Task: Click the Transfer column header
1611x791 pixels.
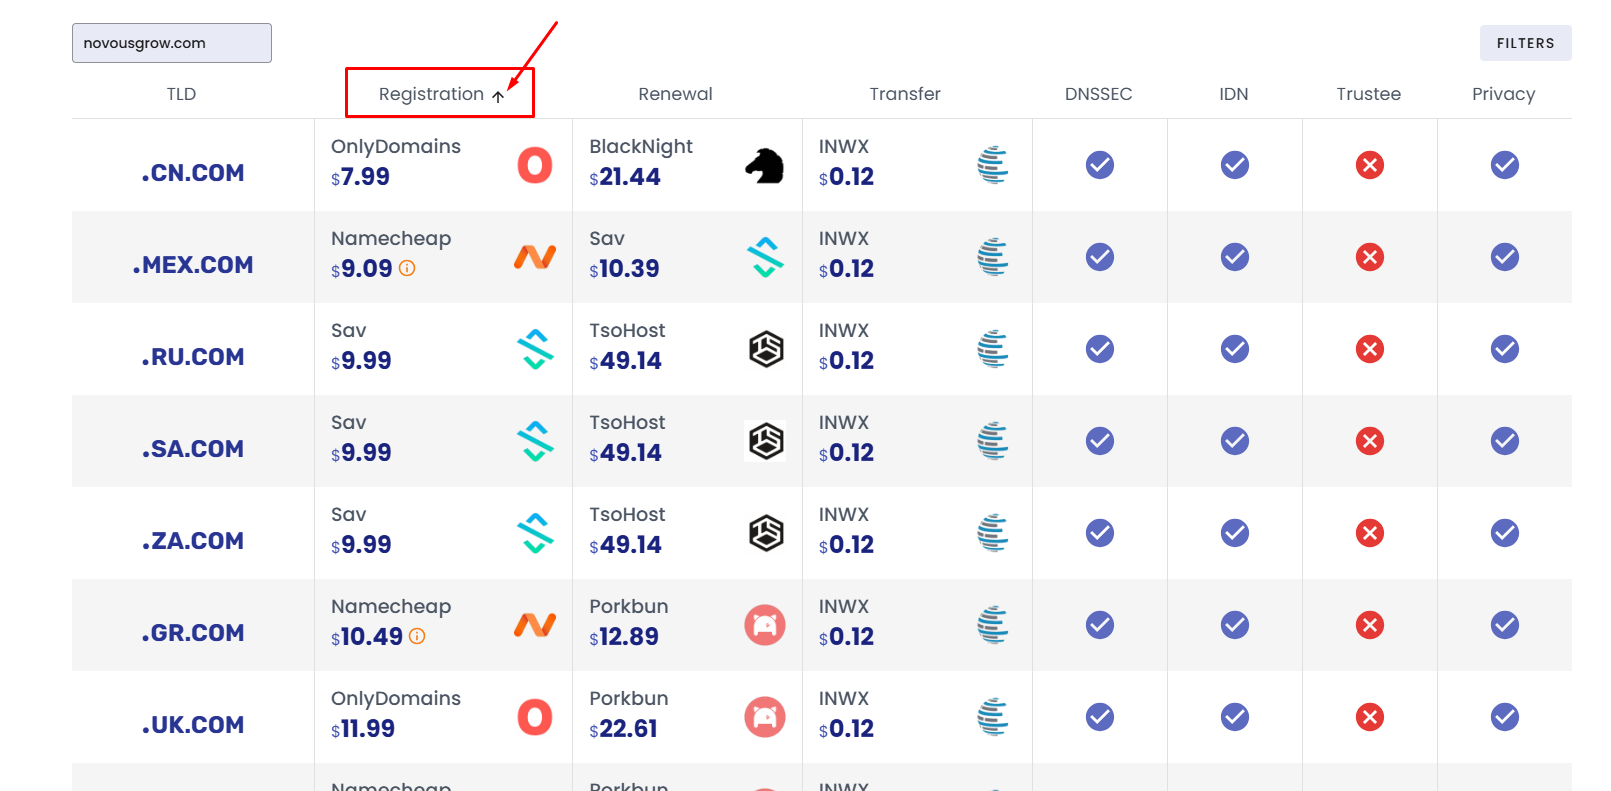Action: [x=905, y=94]
